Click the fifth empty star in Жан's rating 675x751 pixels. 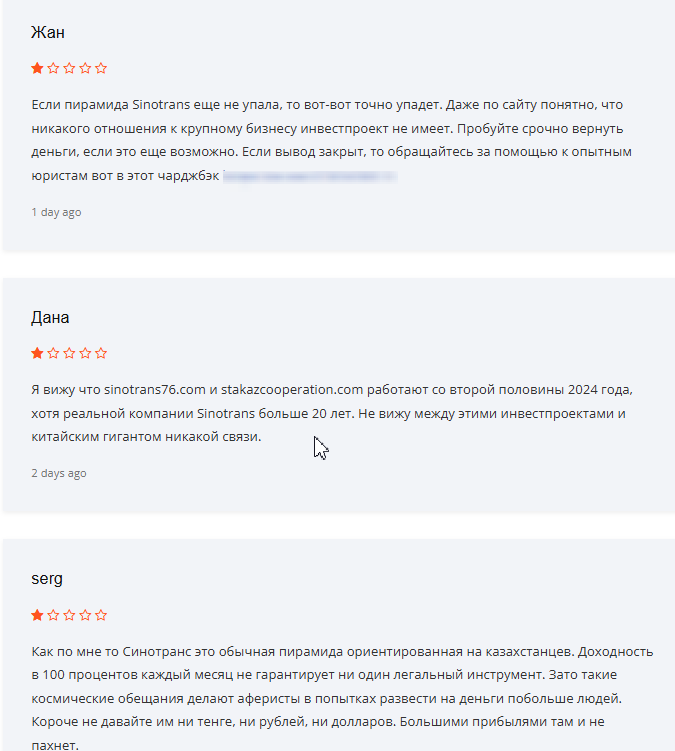[x=101, y=68]
